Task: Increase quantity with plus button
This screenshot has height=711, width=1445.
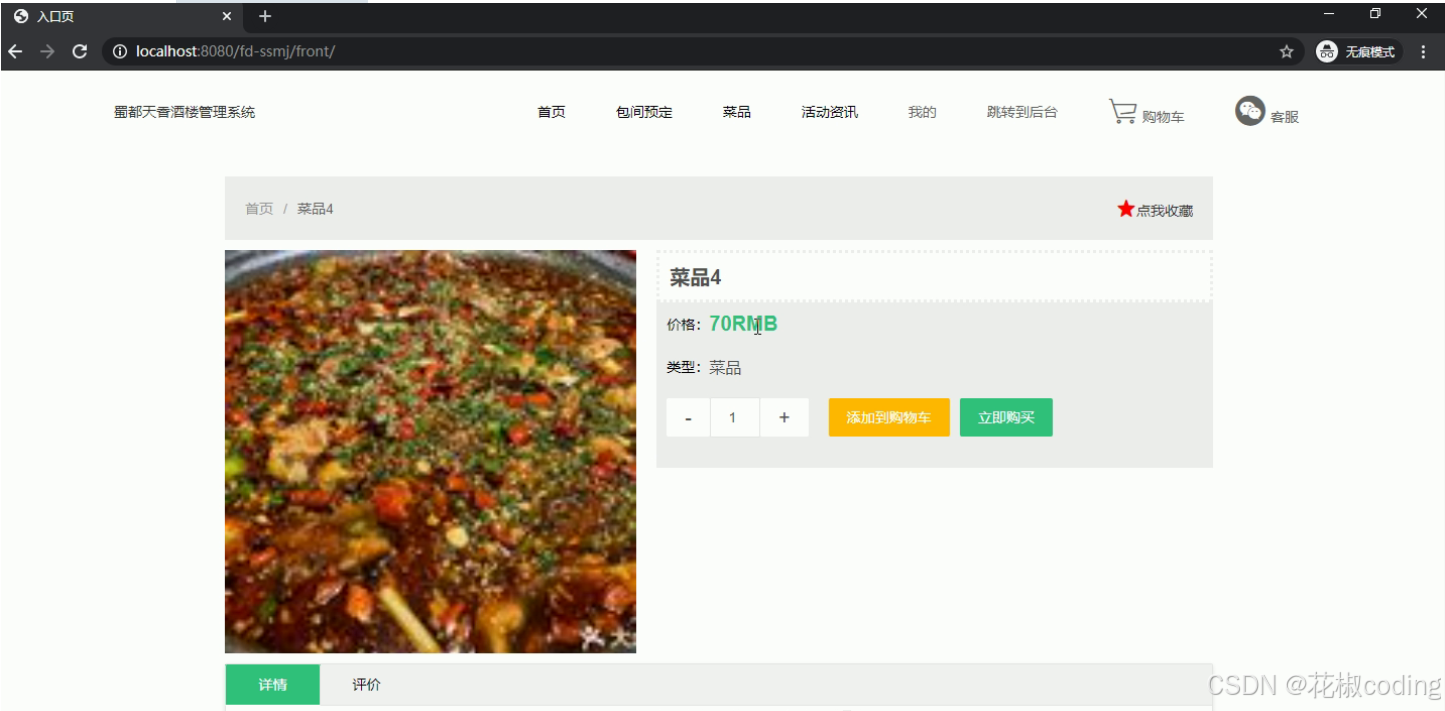Action: (x=784, y=418)
